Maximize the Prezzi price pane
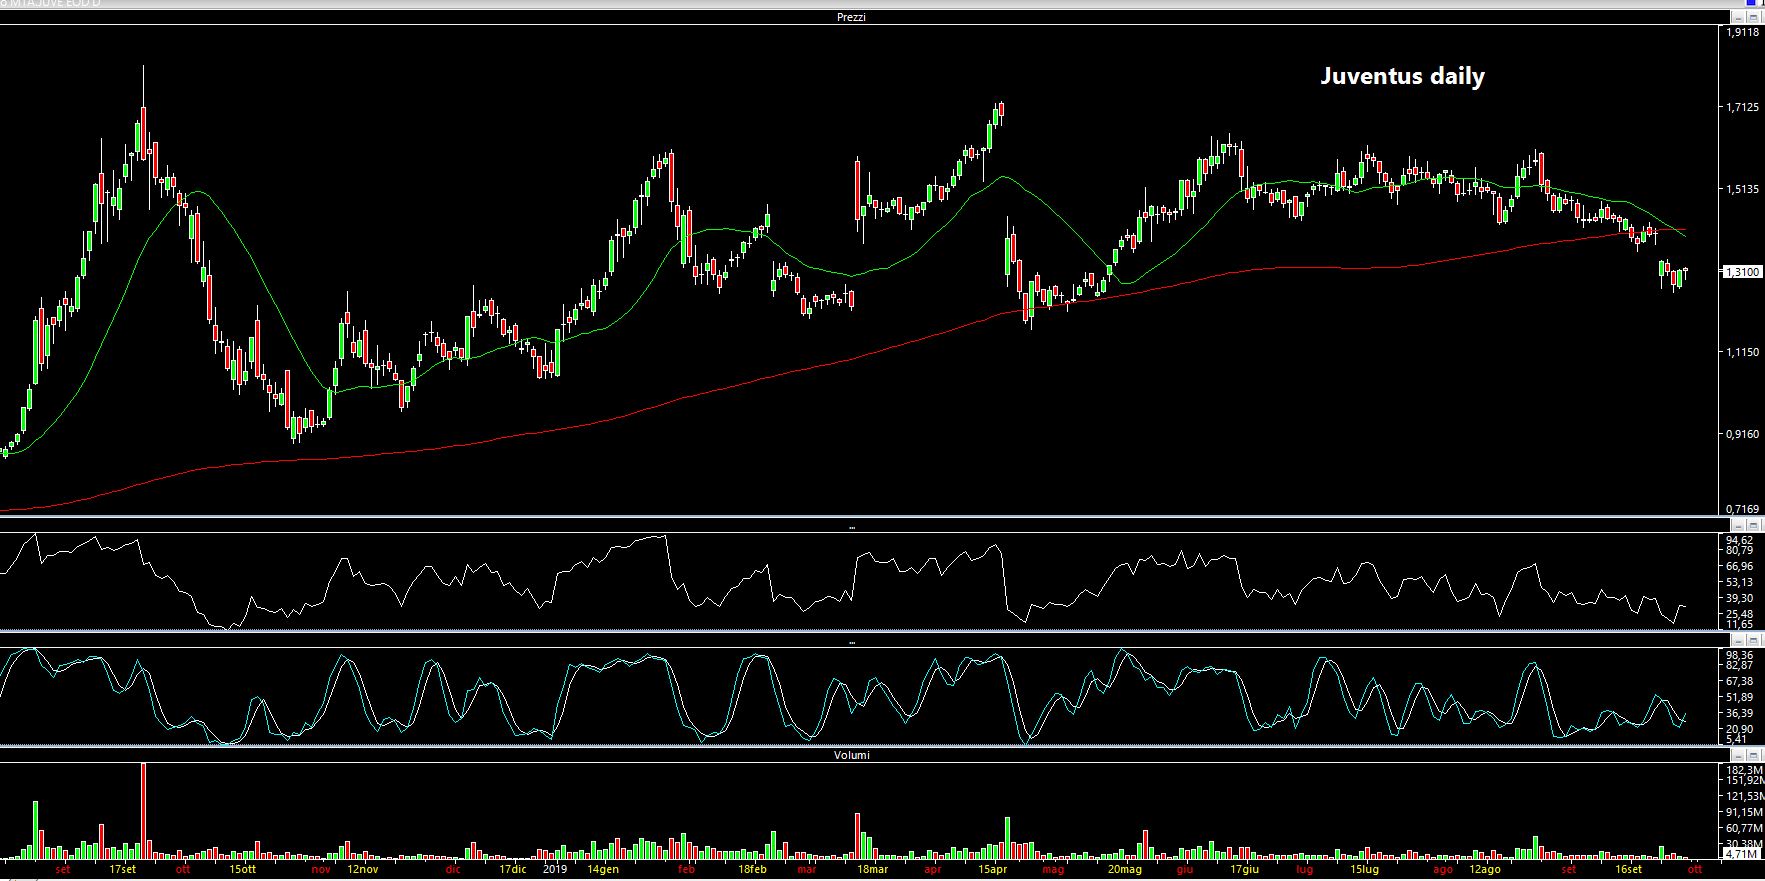The width and height of the screenshot is (1765, 881). tap(1753, 18)
